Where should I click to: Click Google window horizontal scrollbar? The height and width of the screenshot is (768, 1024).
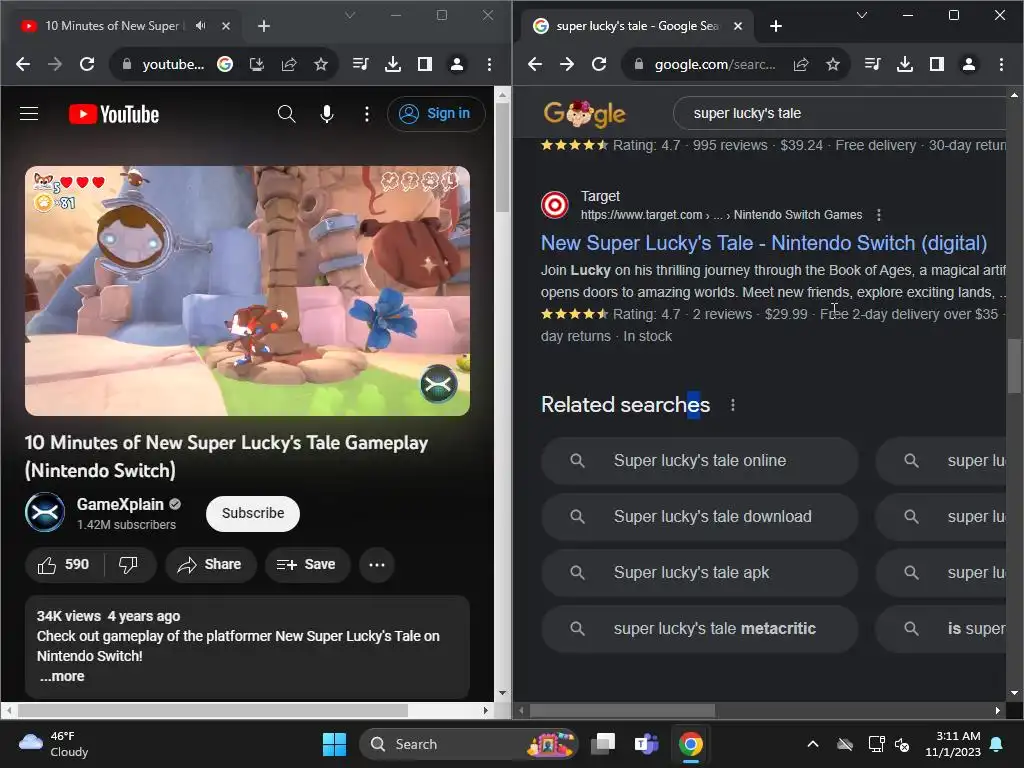pyautogui.click(x=622, y=711)
